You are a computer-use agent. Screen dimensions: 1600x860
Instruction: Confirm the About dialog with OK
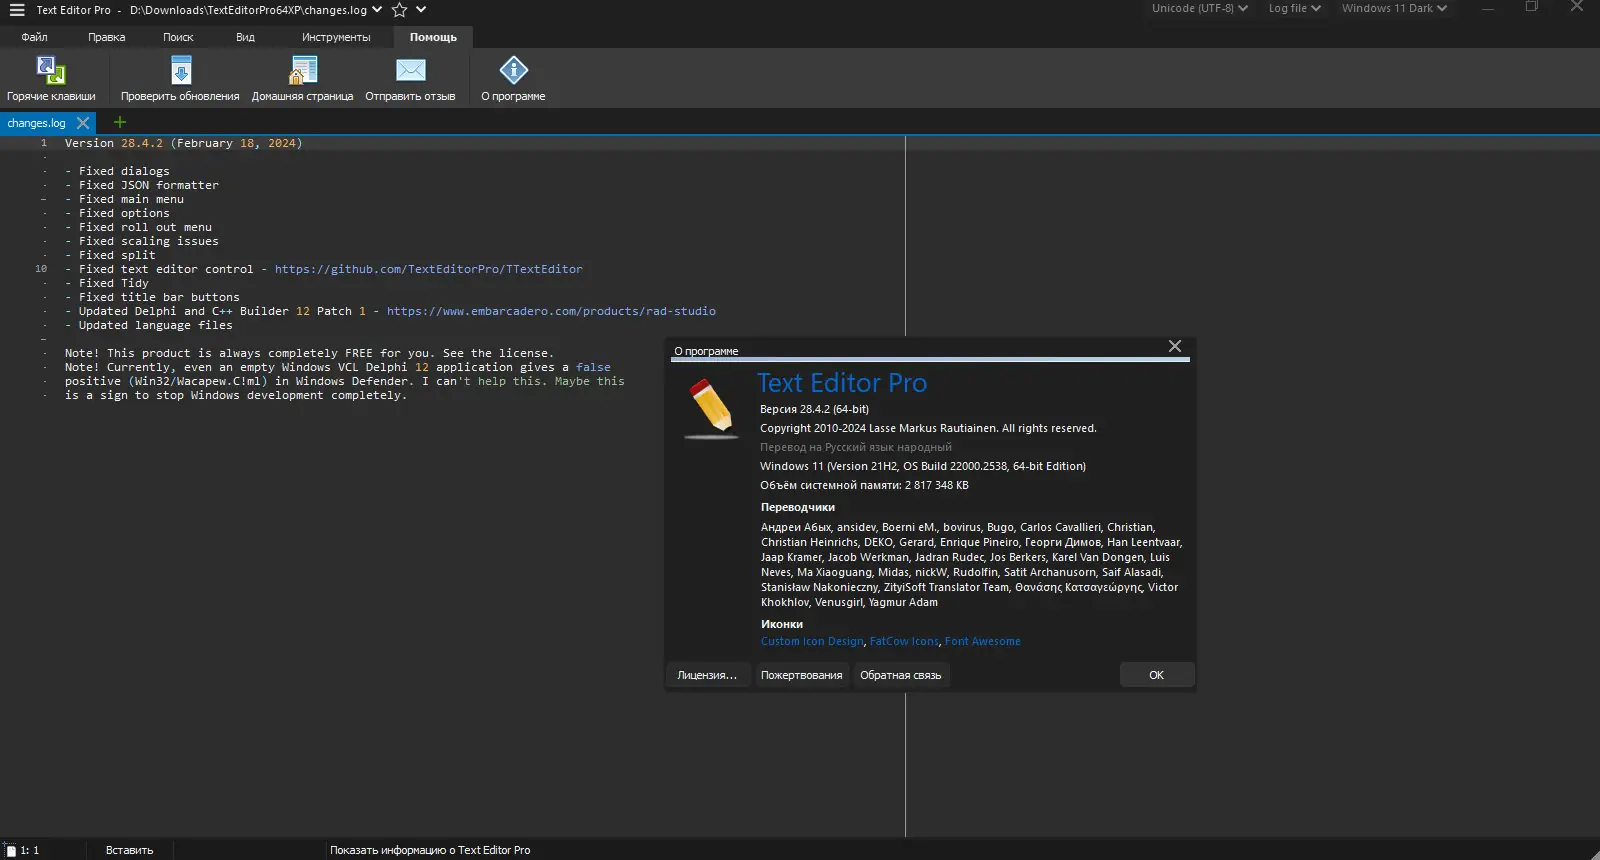[1156, 675]
